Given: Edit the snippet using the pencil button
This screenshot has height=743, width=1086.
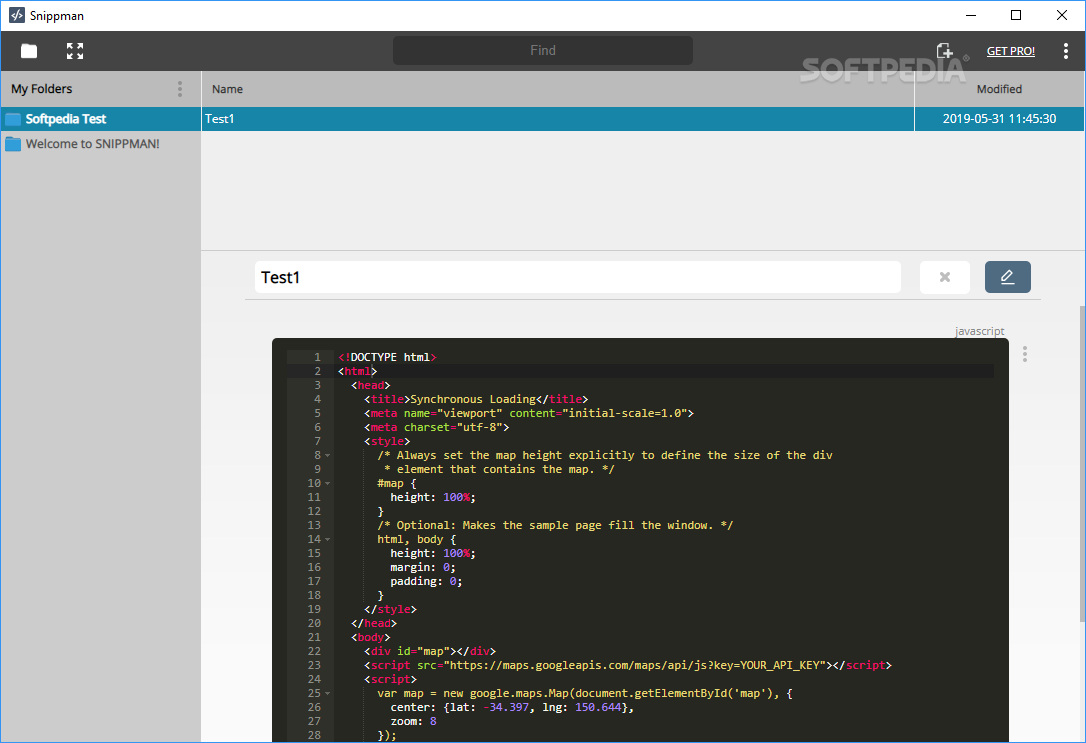Looking at the screenshot, I should point(1008,277).
